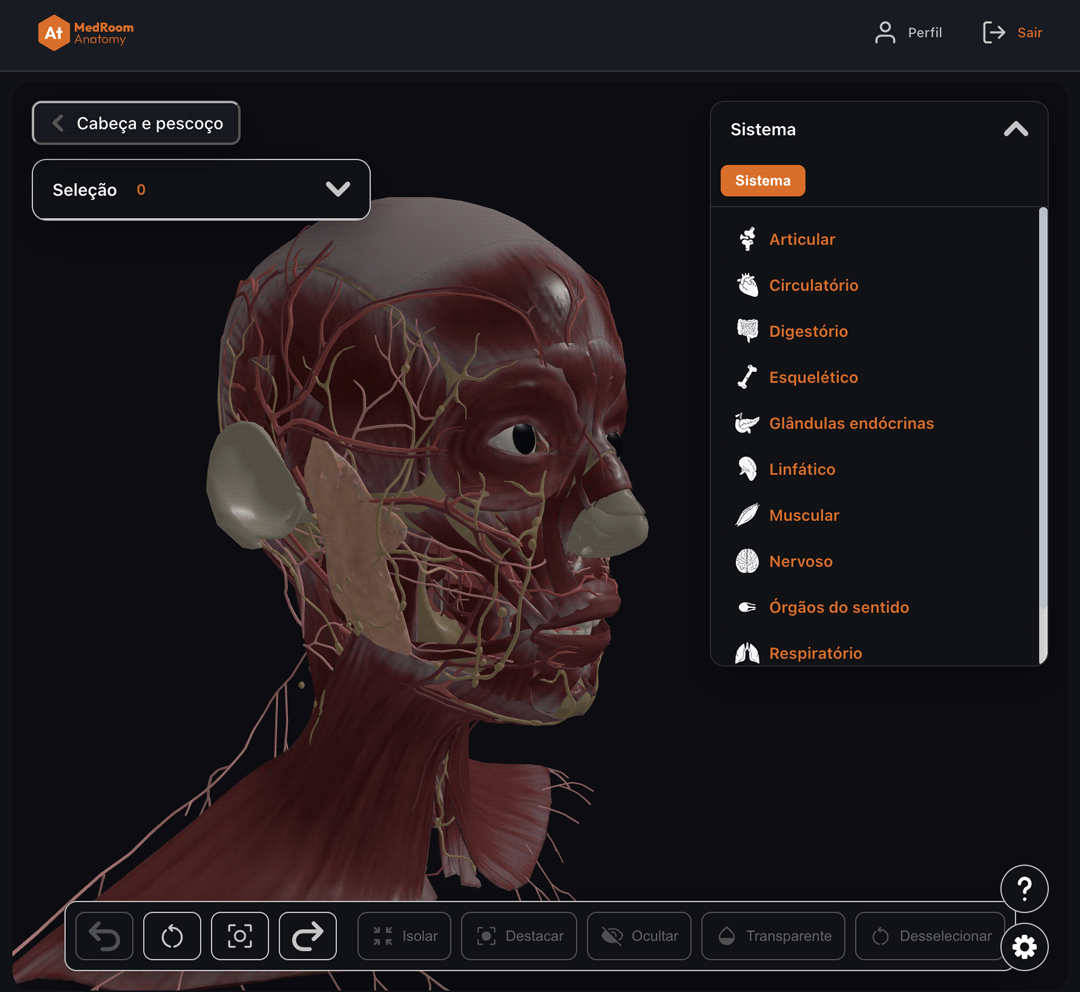Select the orange Sistema tab
The width and height of the screenshot is (1080, 992).
point(762,180)
